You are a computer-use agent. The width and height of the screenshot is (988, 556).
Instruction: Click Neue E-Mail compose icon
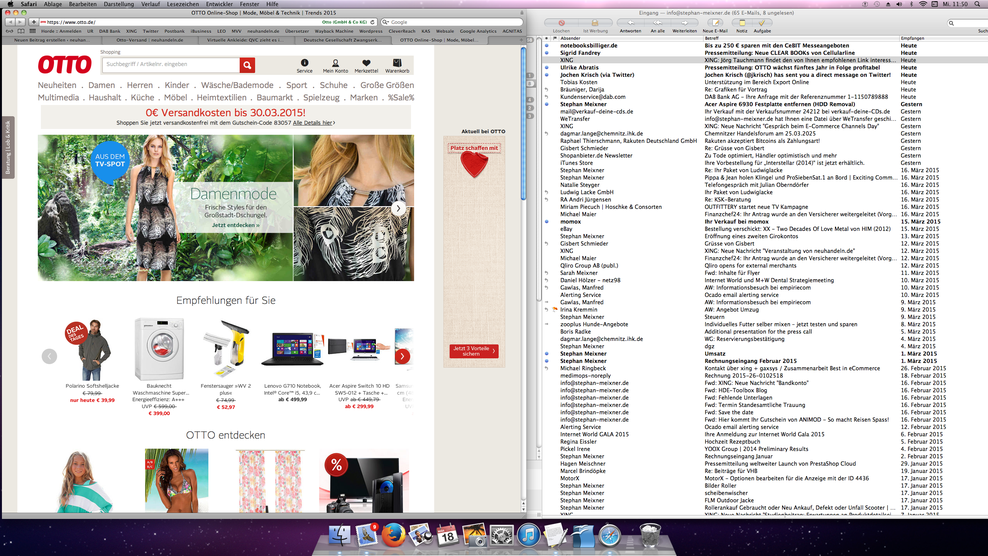715,23
